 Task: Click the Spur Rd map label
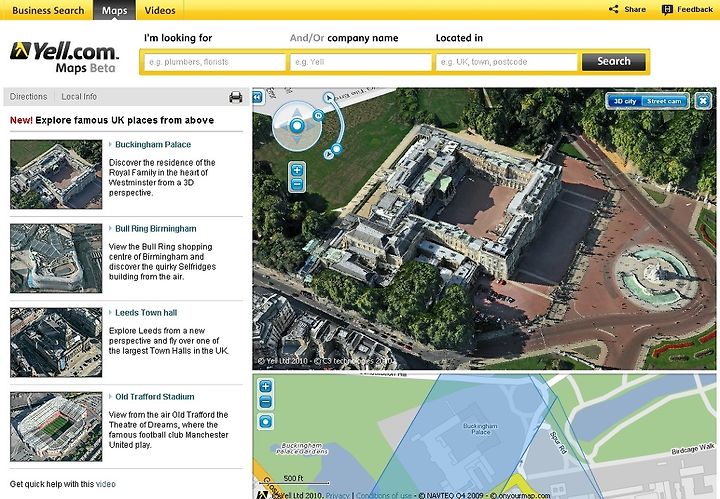(x=558, y=443)
